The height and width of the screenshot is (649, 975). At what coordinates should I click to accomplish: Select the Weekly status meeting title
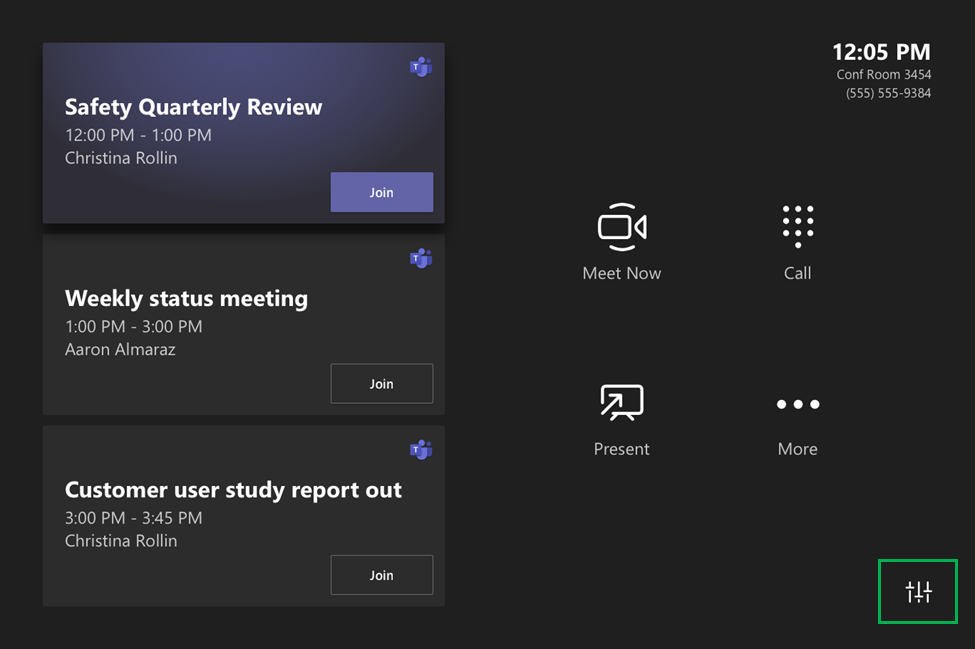(187, 298)
